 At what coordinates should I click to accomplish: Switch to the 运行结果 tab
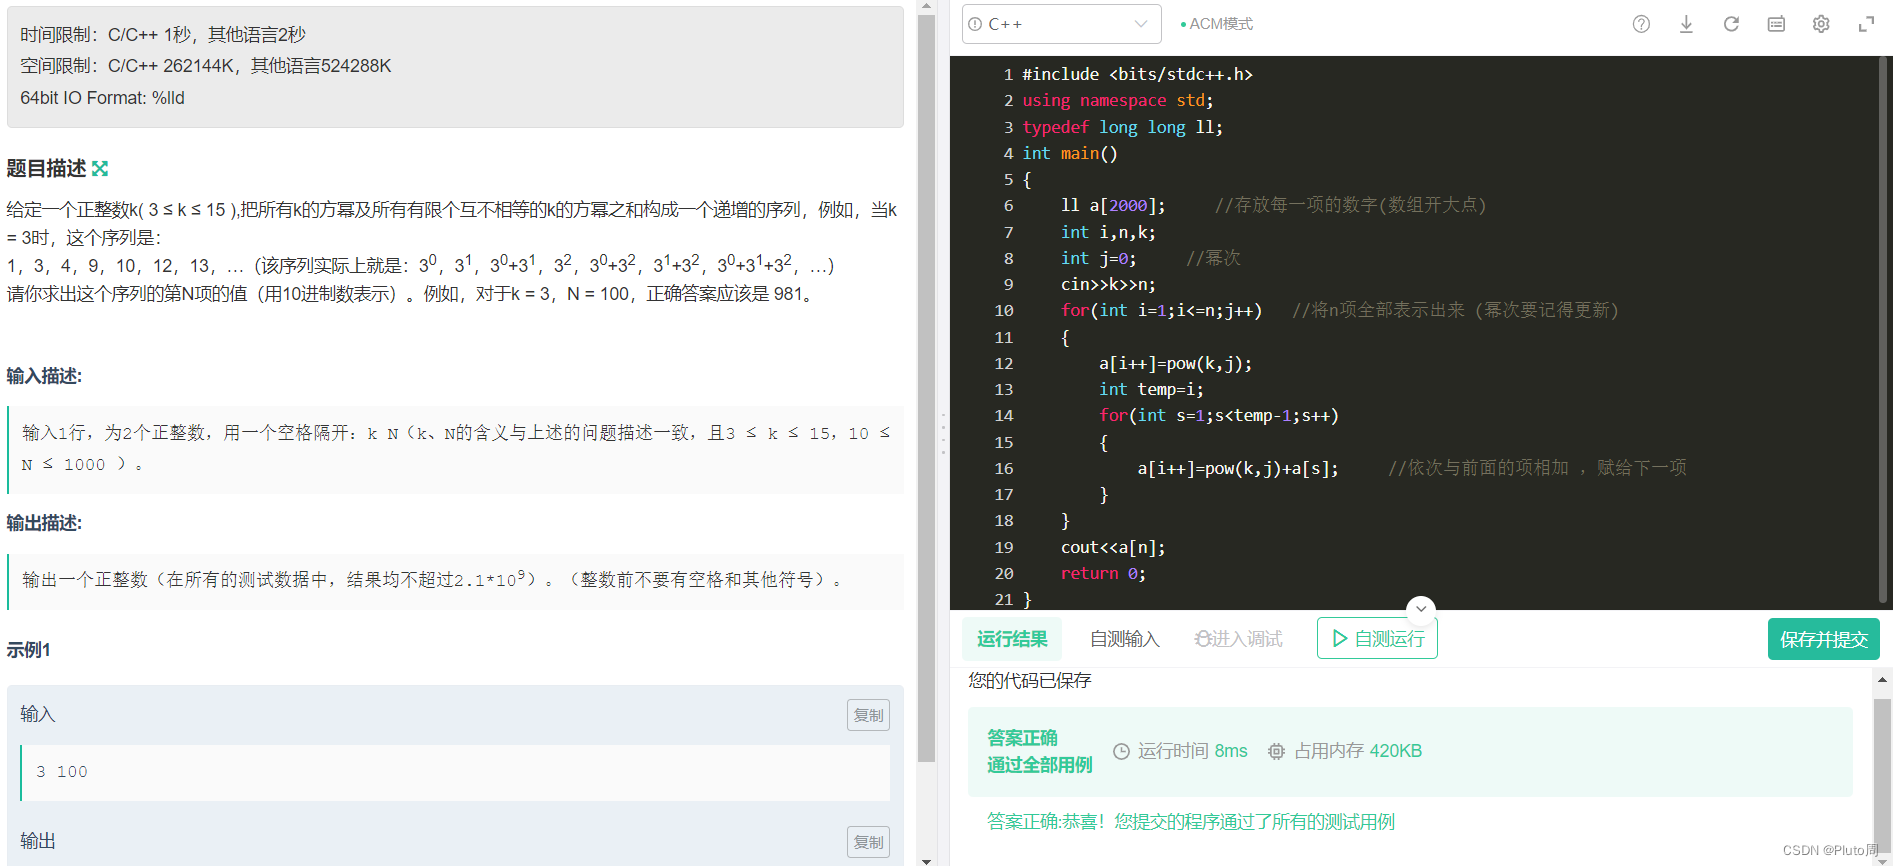click(x=1012, y=639)
